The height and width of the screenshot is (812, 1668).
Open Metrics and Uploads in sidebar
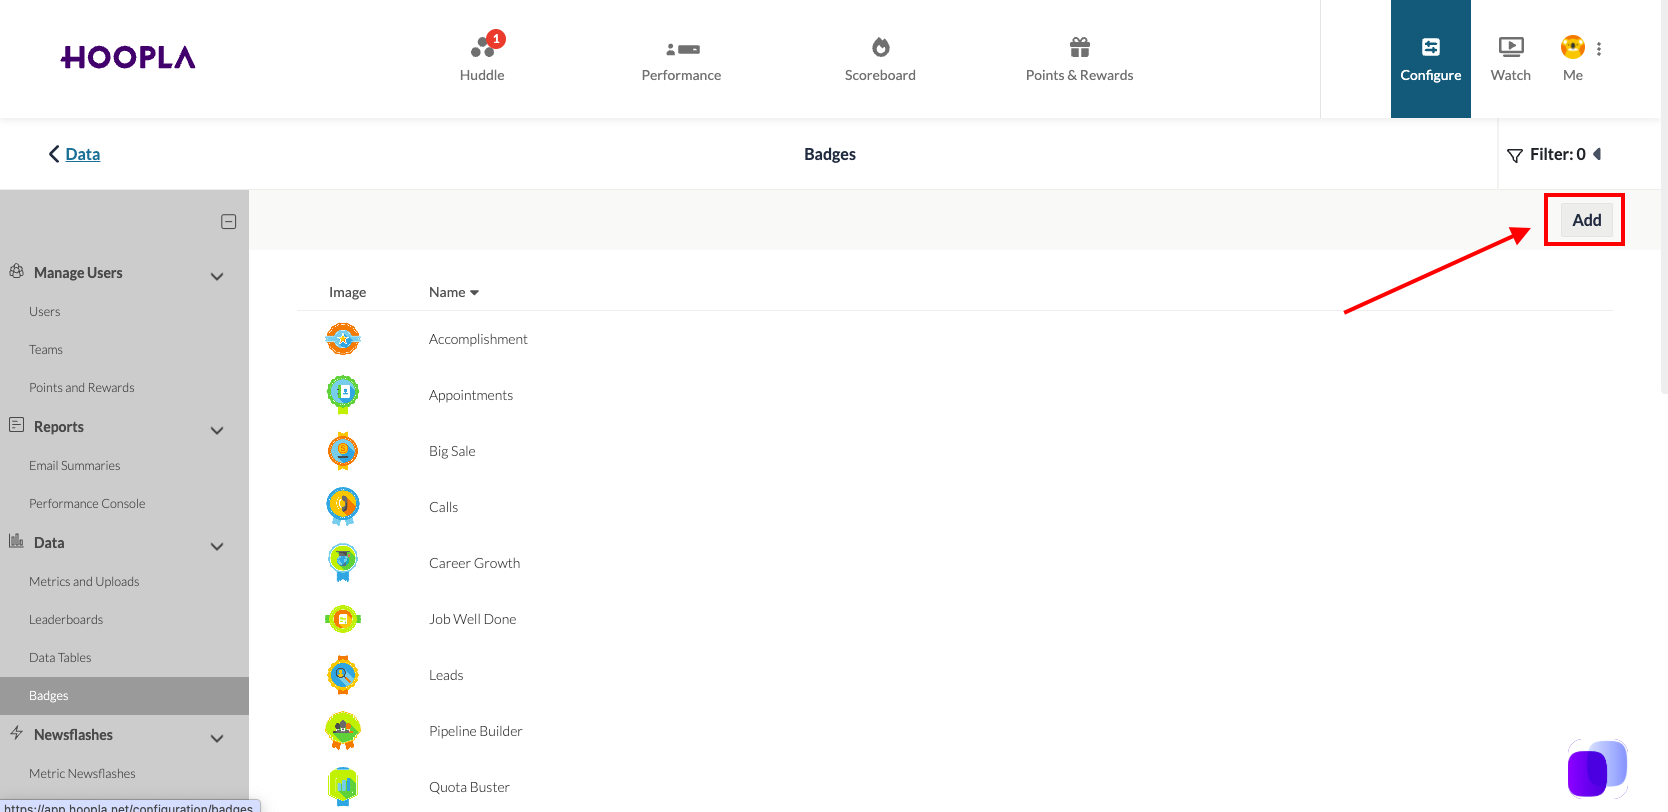coord(84,582)
